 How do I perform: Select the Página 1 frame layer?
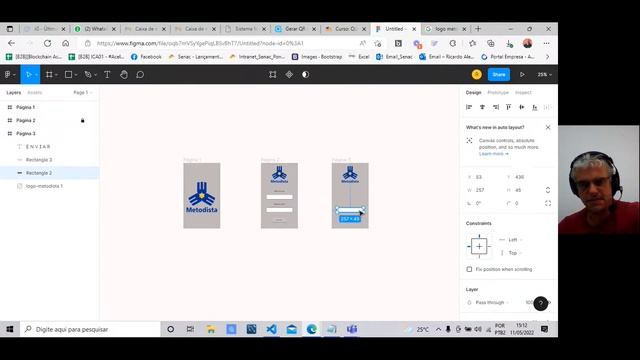[49, 107]
